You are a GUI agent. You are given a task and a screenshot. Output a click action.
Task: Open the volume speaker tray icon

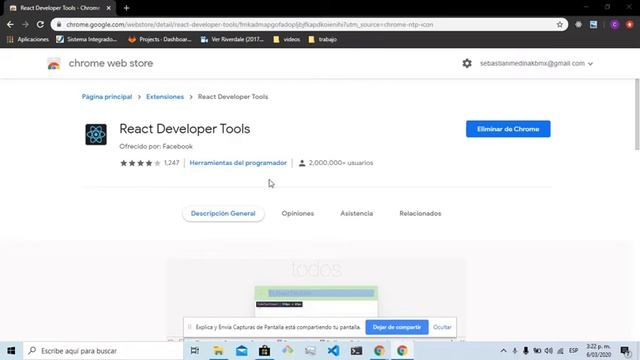549,351
